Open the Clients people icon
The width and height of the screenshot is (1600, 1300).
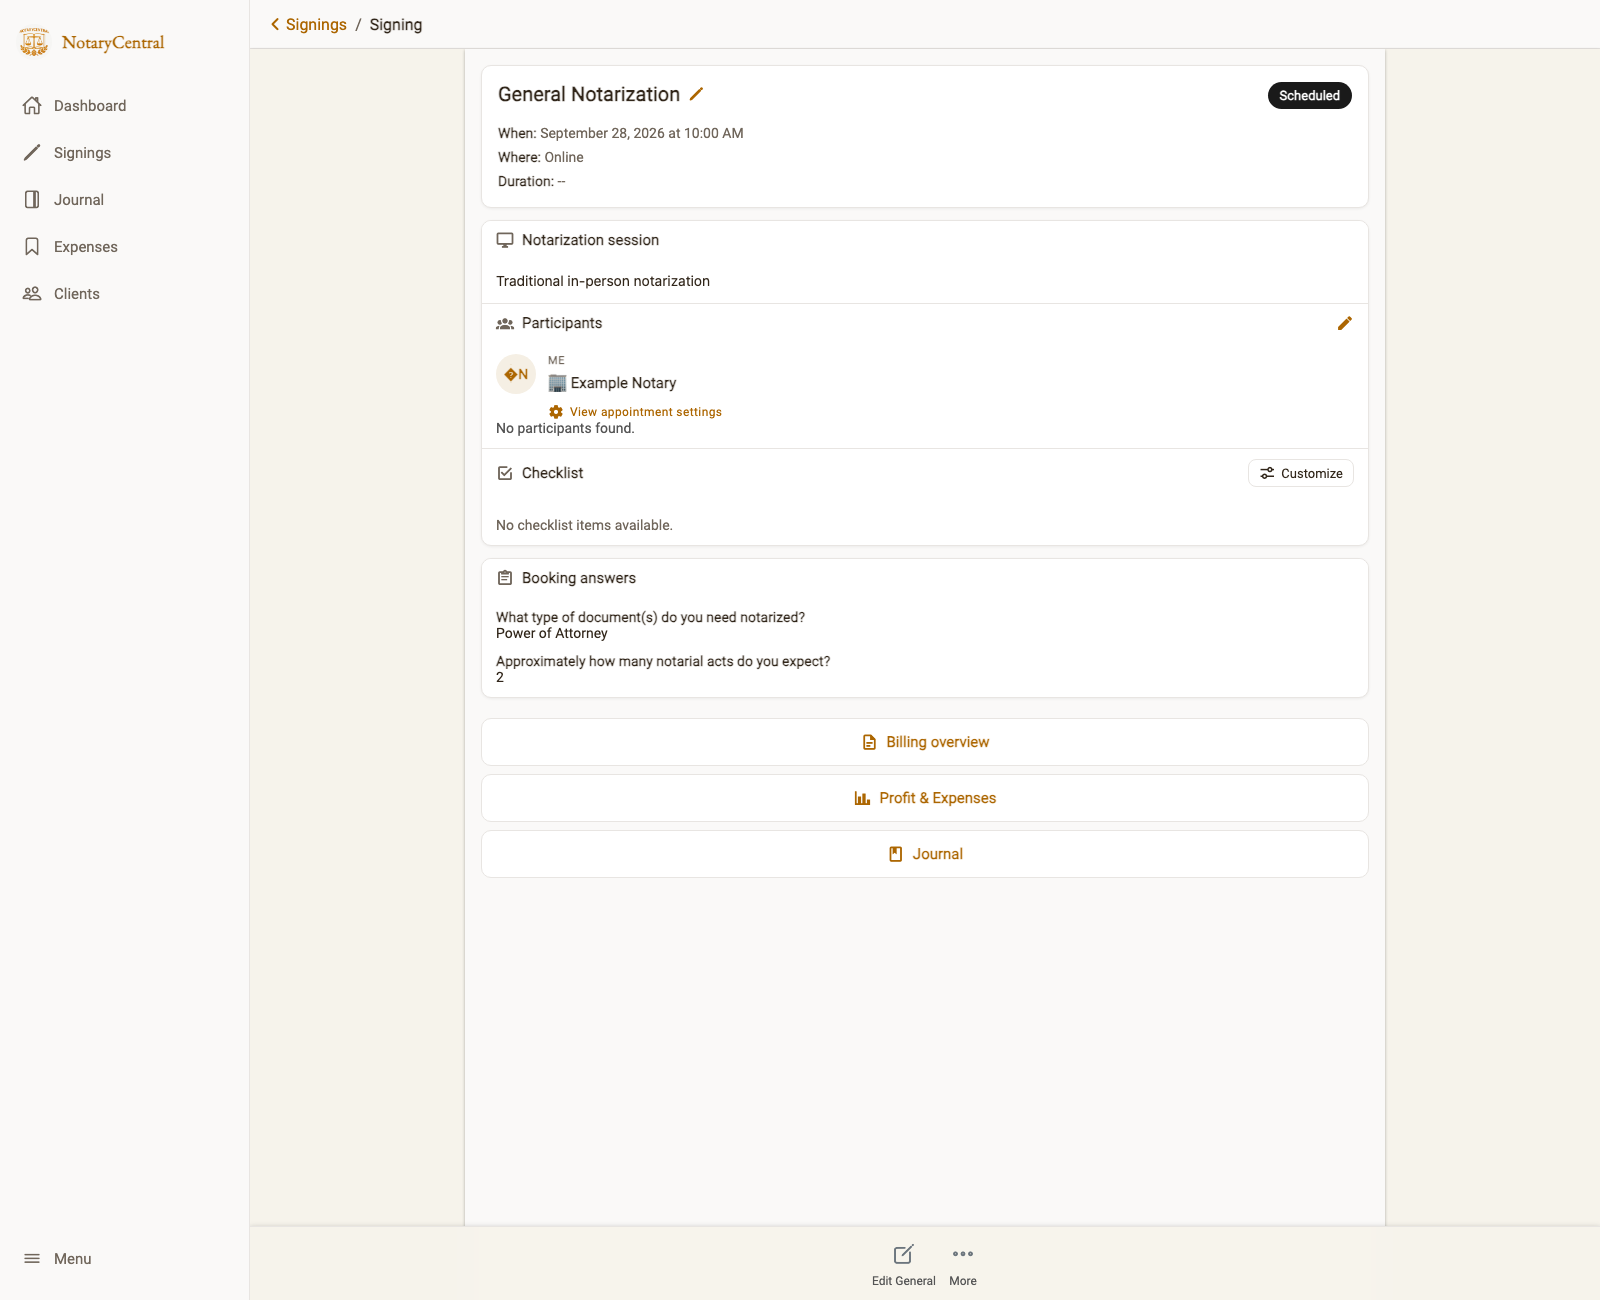(x=32, y=293)
